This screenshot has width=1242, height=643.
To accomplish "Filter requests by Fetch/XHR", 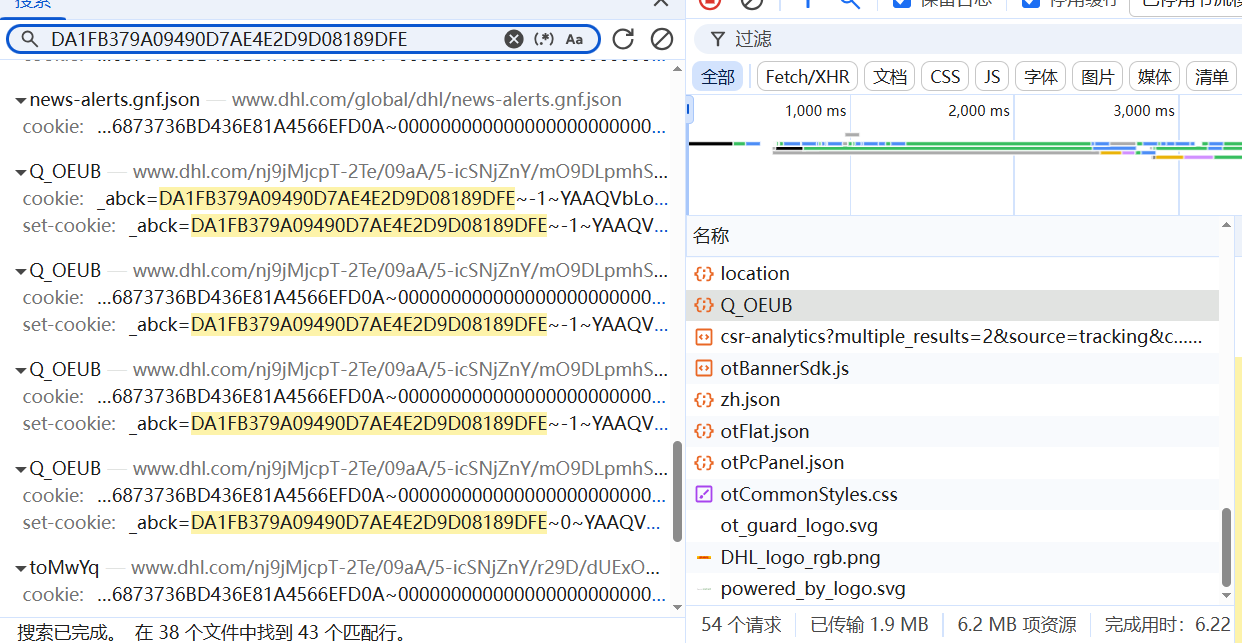I will click(x=807, y=77).
